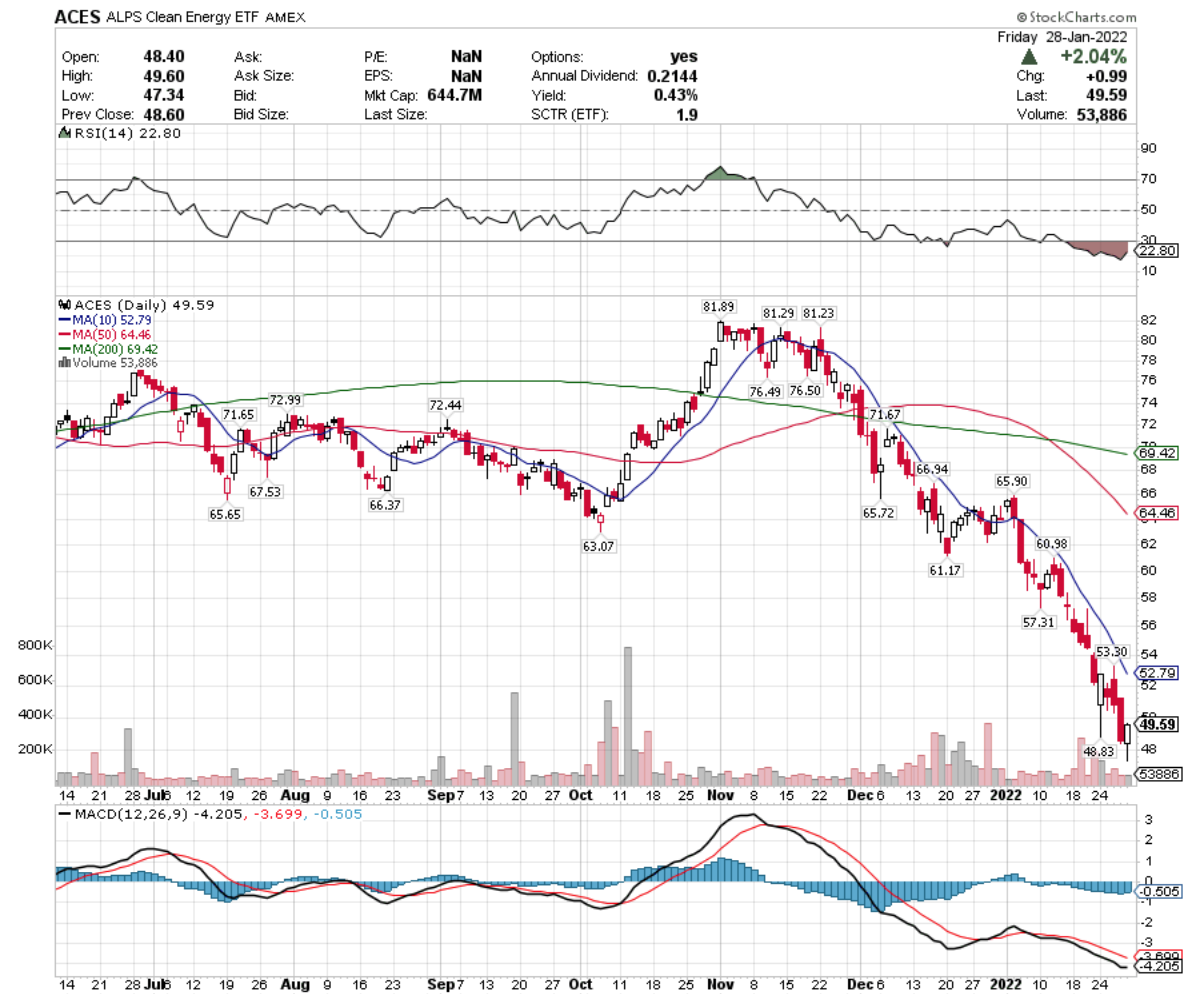Click the 66.94 price annotation
This screenshot has width=1204, height=994.
(931, 468)
